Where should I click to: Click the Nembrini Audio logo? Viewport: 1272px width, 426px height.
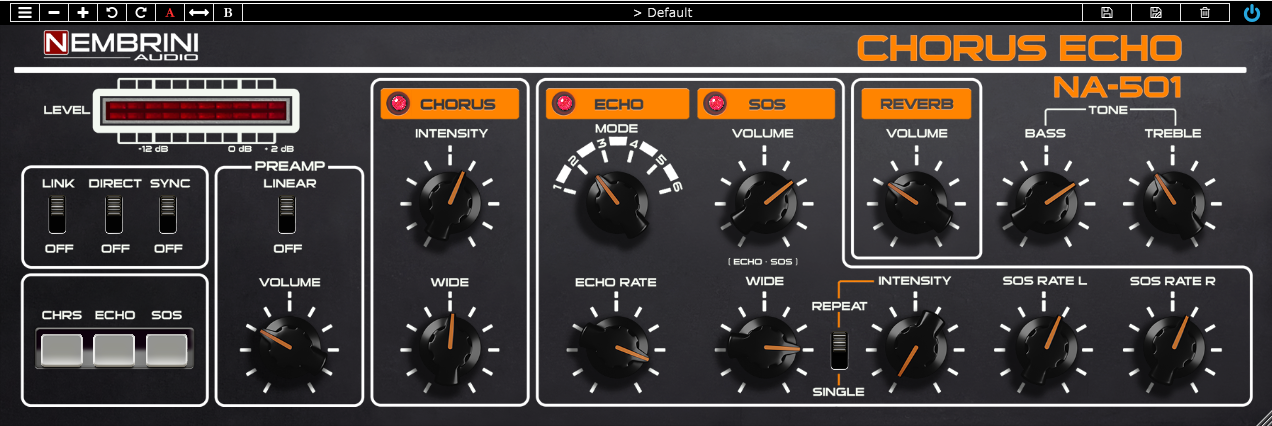121,46
